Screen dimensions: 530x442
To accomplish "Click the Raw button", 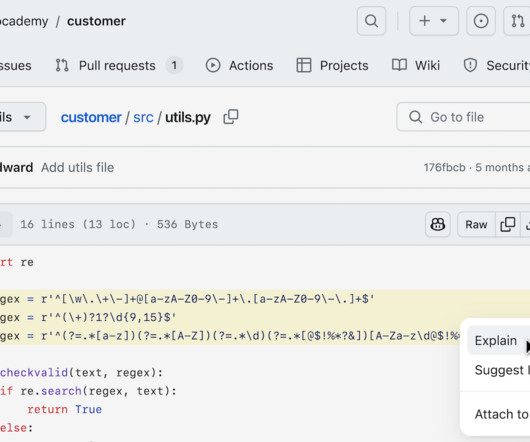I will pyautogui.click(x=476, y=224).
